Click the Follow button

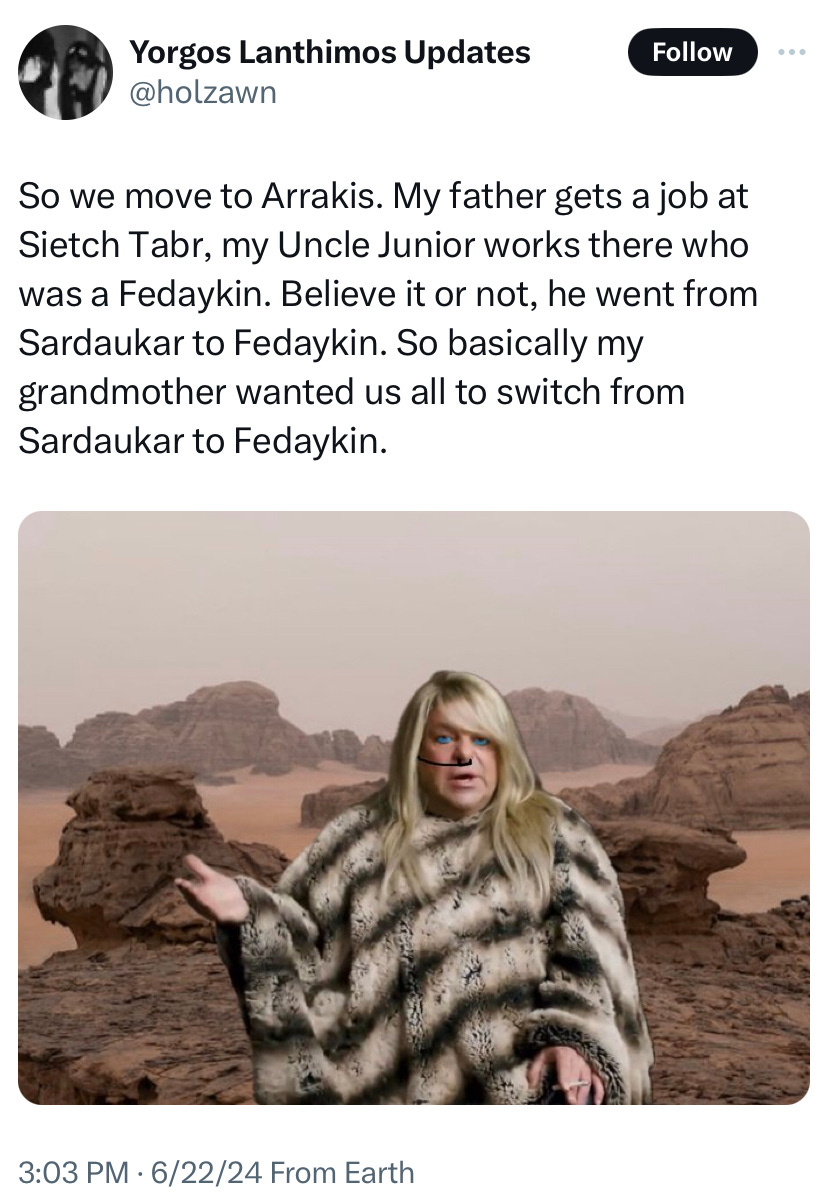click(x=691, y=52)
